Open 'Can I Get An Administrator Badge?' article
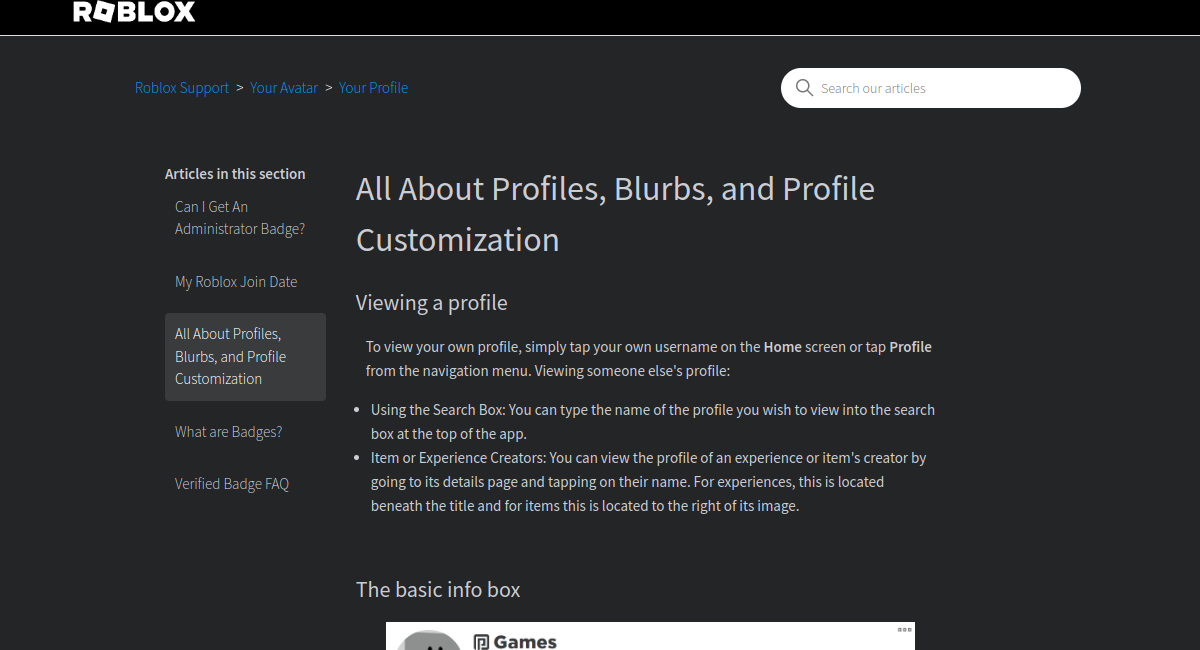This screenshot has width=1200, height=650. point(240,218)
